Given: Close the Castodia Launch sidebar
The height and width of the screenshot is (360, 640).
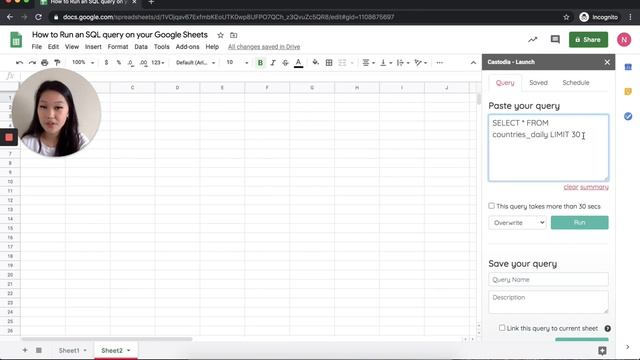Looking at the screenshot, I should (x=607, y=62).
